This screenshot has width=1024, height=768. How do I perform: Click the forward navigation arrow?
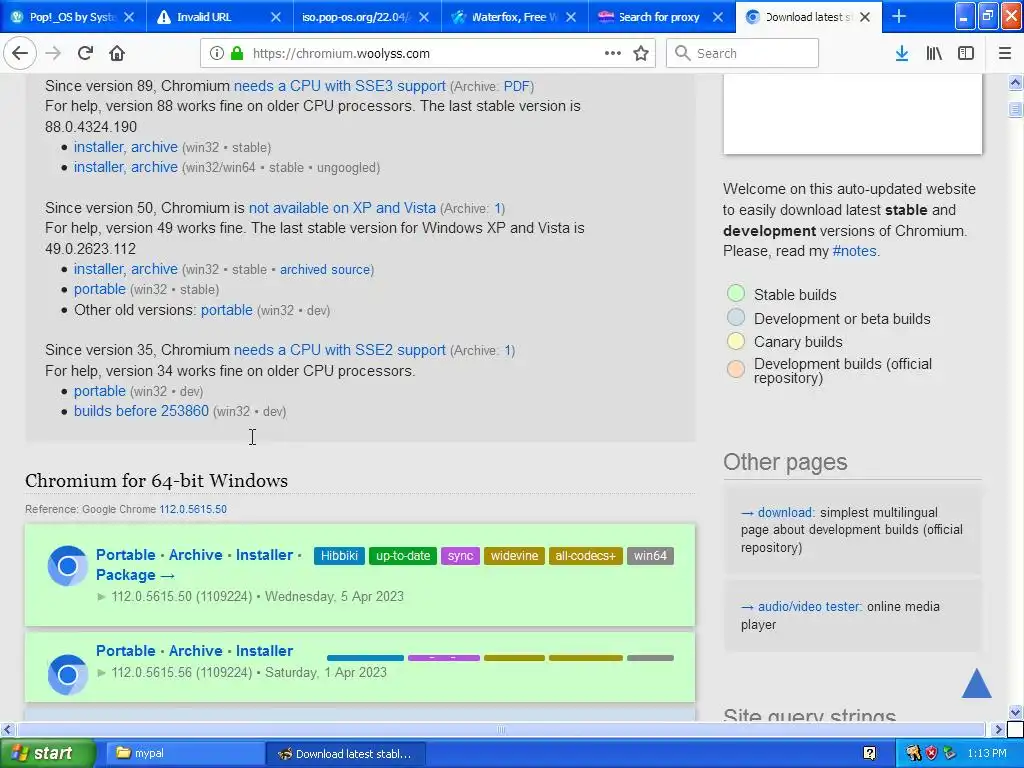[x=54, y=54]
